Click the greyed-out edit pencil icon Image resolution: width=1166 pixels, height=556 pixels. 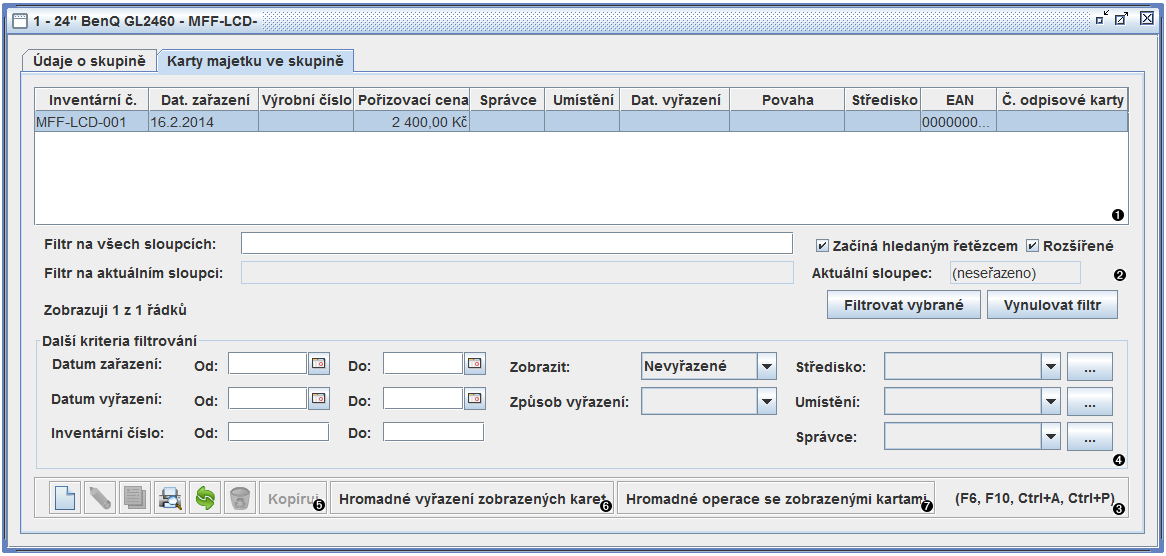(x=100, y=497)
